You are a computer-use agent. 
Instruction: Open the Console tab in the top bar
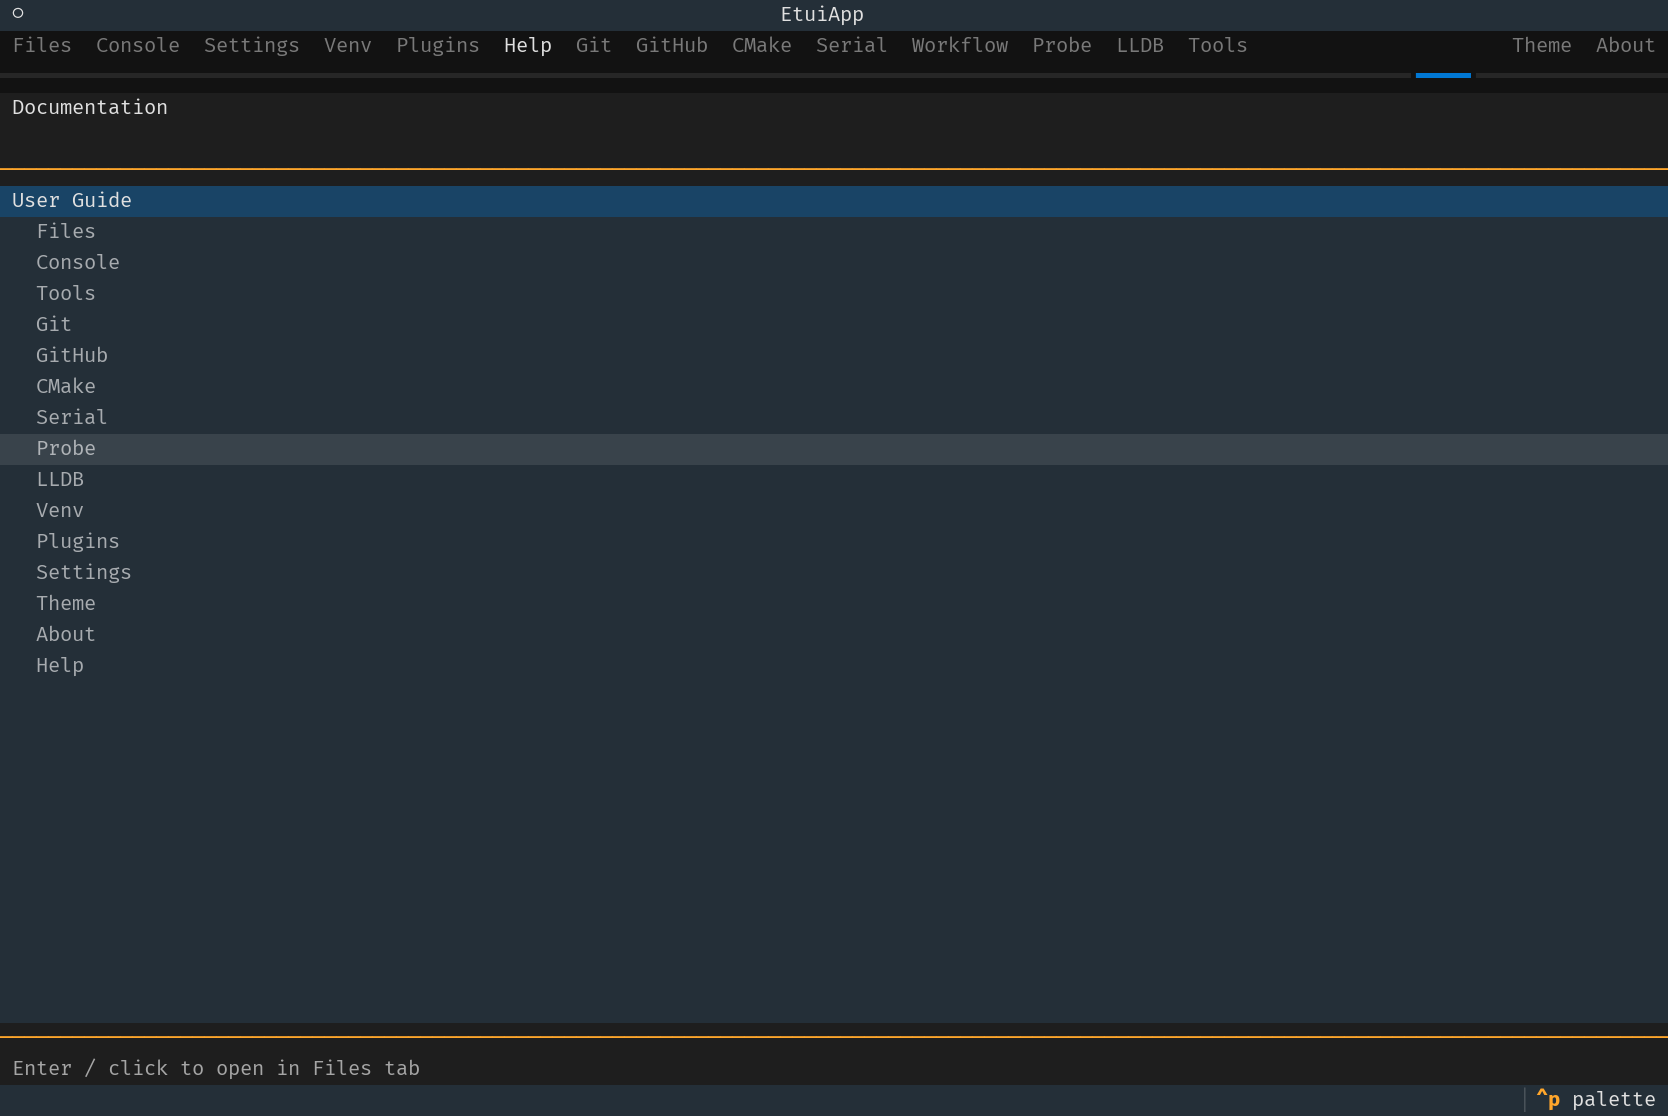(x=138, y=46)
